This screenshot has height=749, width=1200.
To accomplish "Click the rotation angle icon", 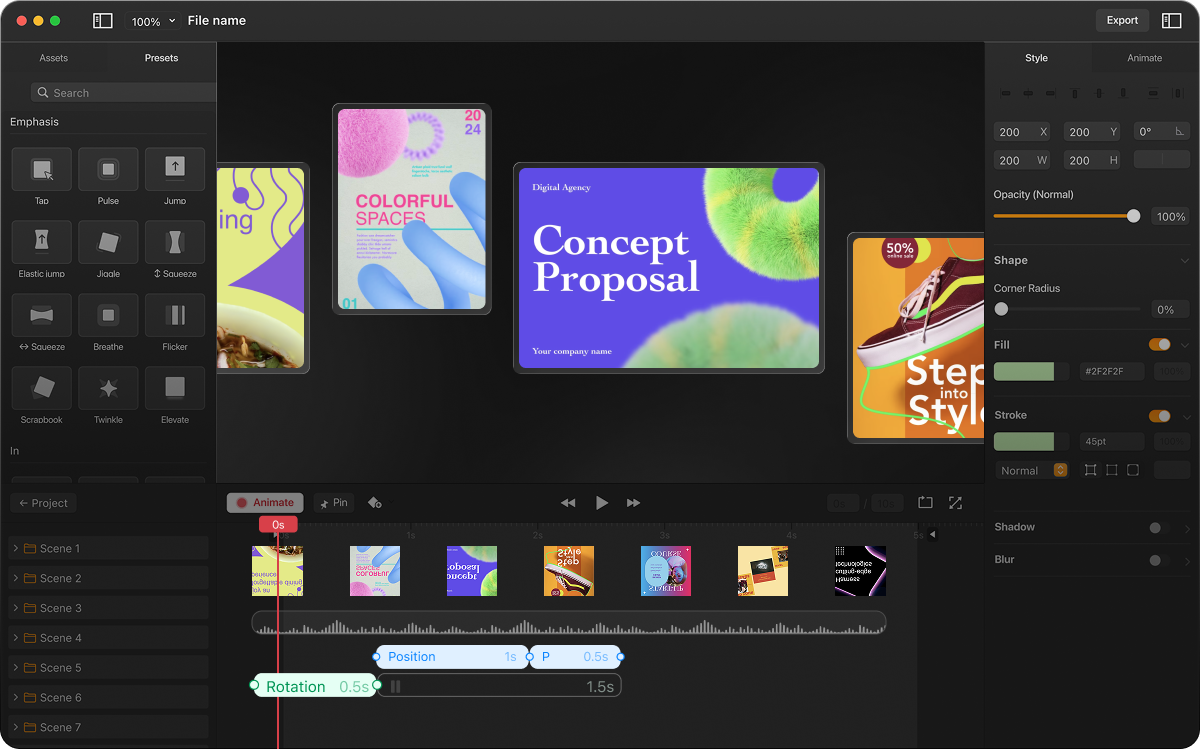I will click(1180, 131).
